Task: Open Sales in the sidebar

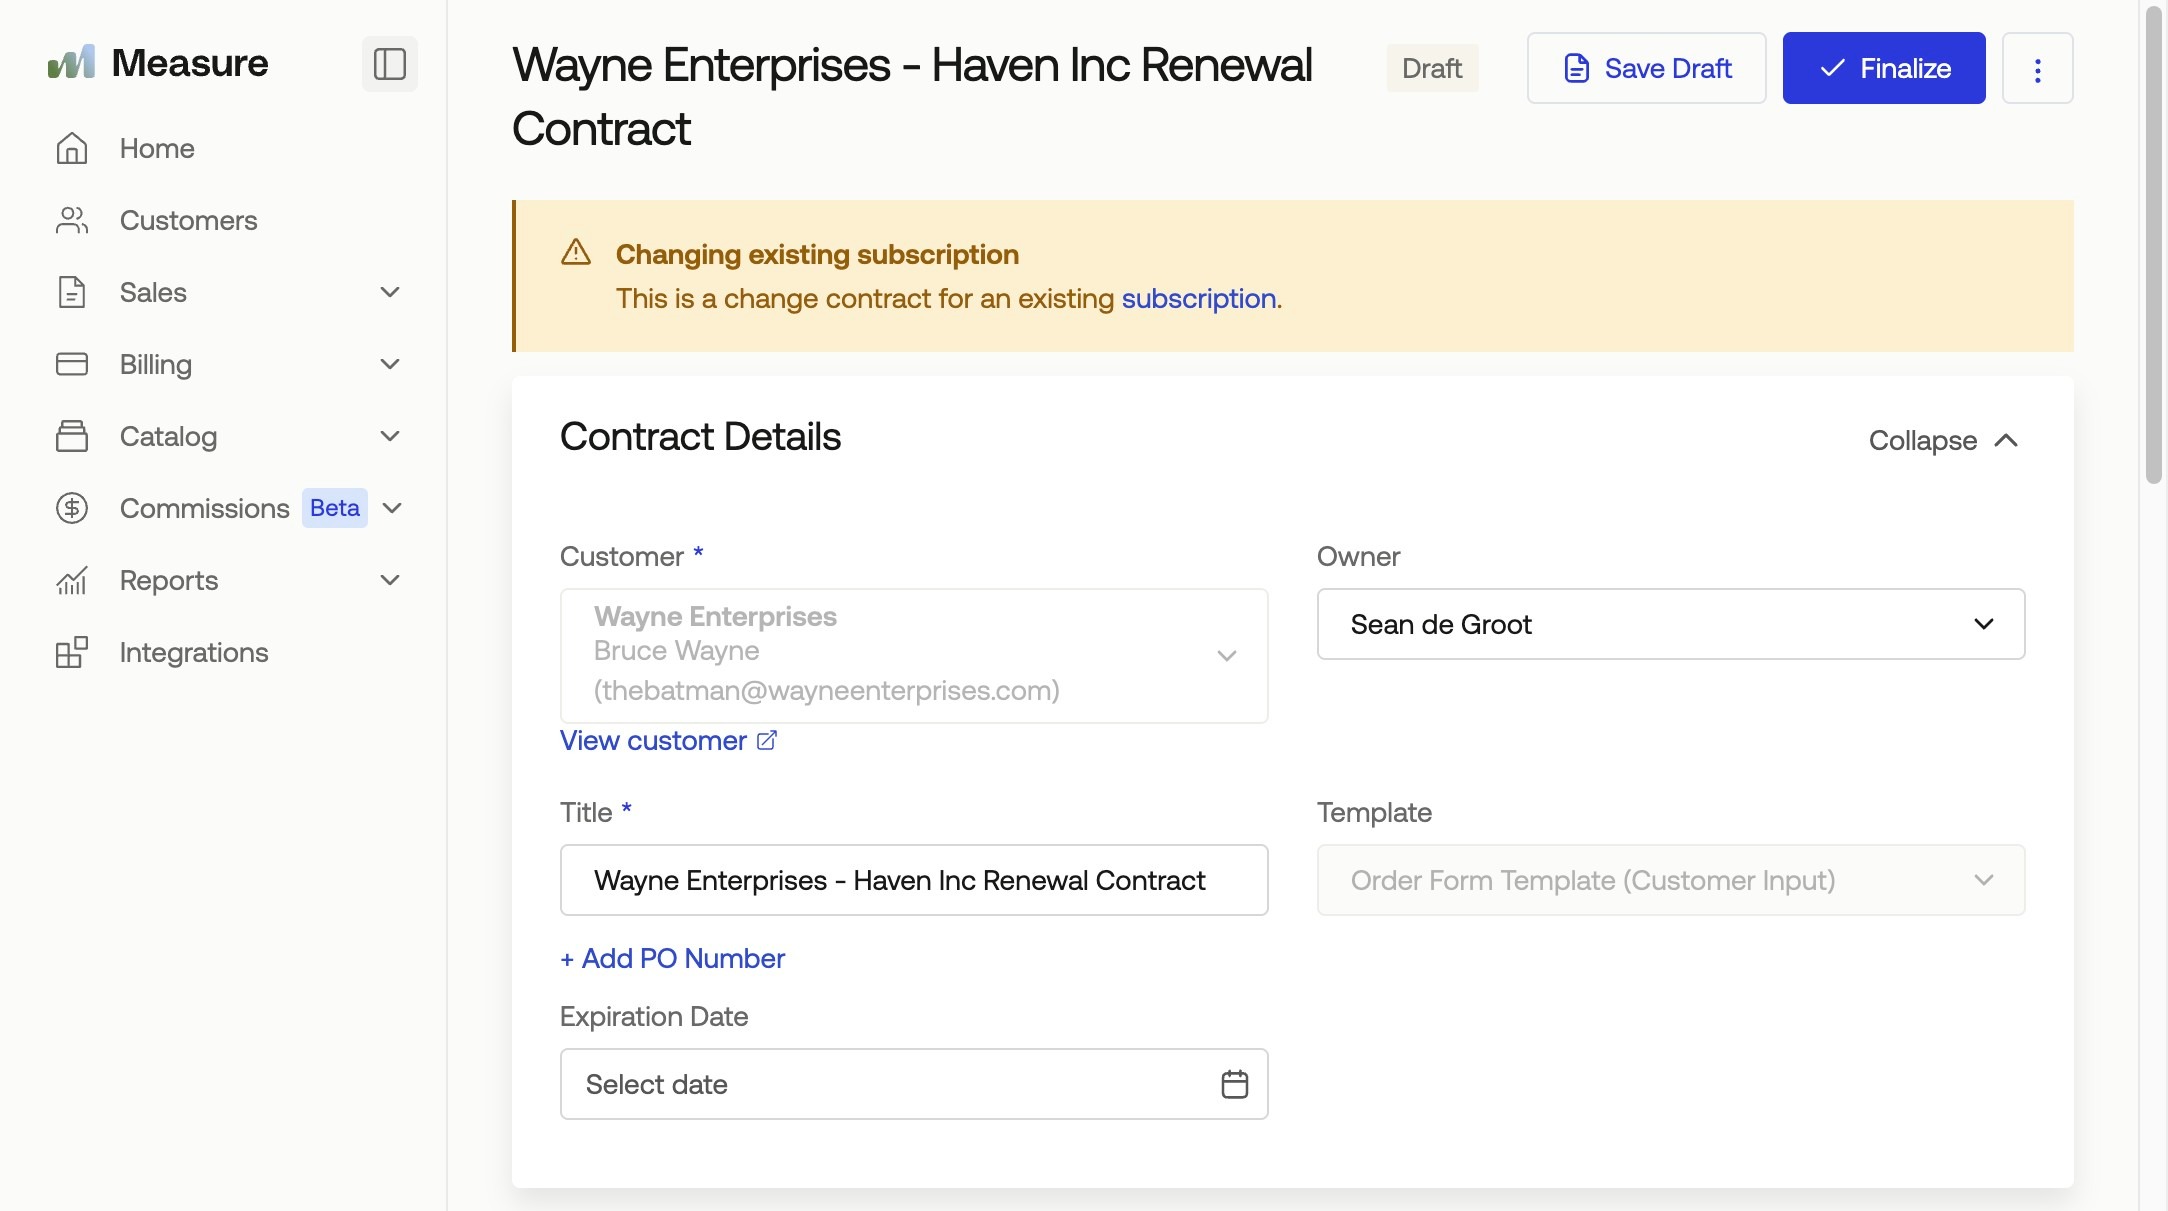Action: point(153,292)
